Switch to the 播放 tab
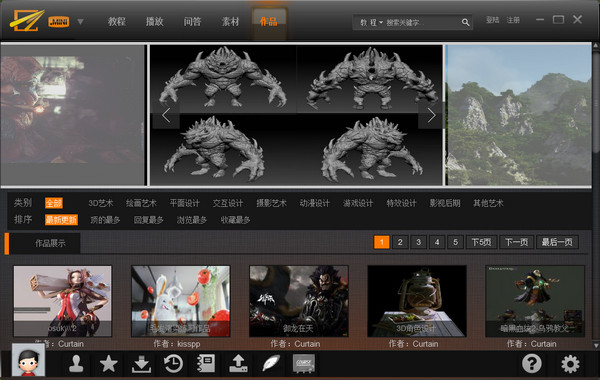600x380 pixels. [154, 21]
